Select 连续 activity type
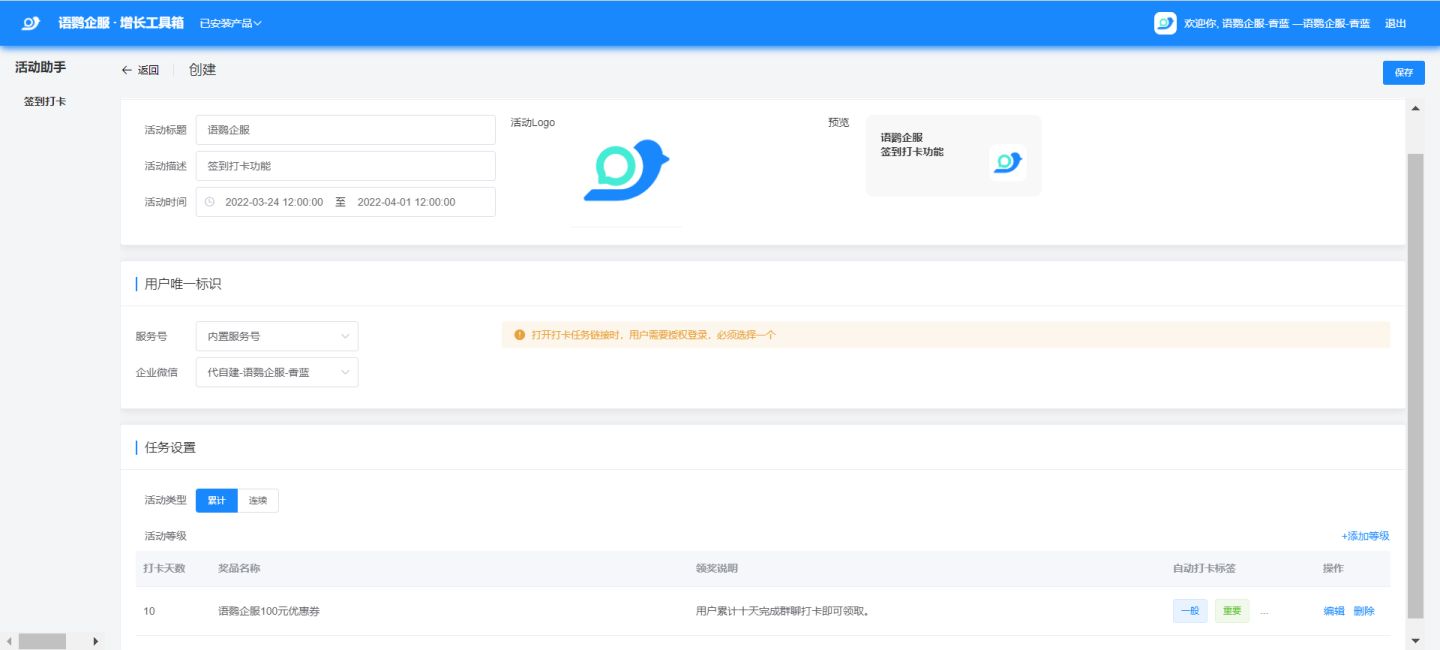This screenshot has height=650, width=1440. tap(258, 500)
